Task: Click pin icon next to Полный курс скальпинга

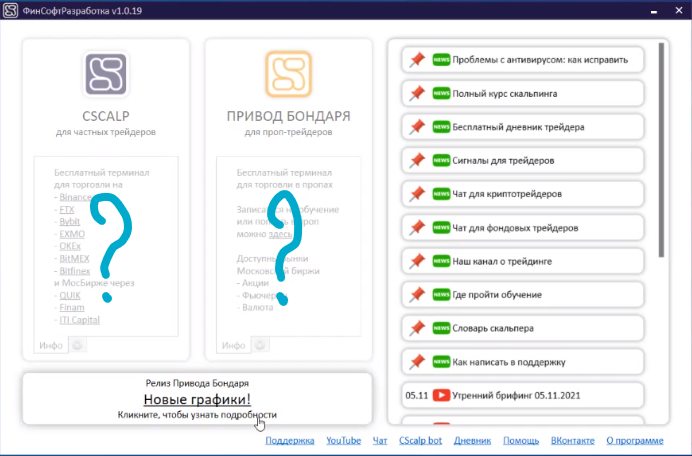Action: click(x=417, y=93)
